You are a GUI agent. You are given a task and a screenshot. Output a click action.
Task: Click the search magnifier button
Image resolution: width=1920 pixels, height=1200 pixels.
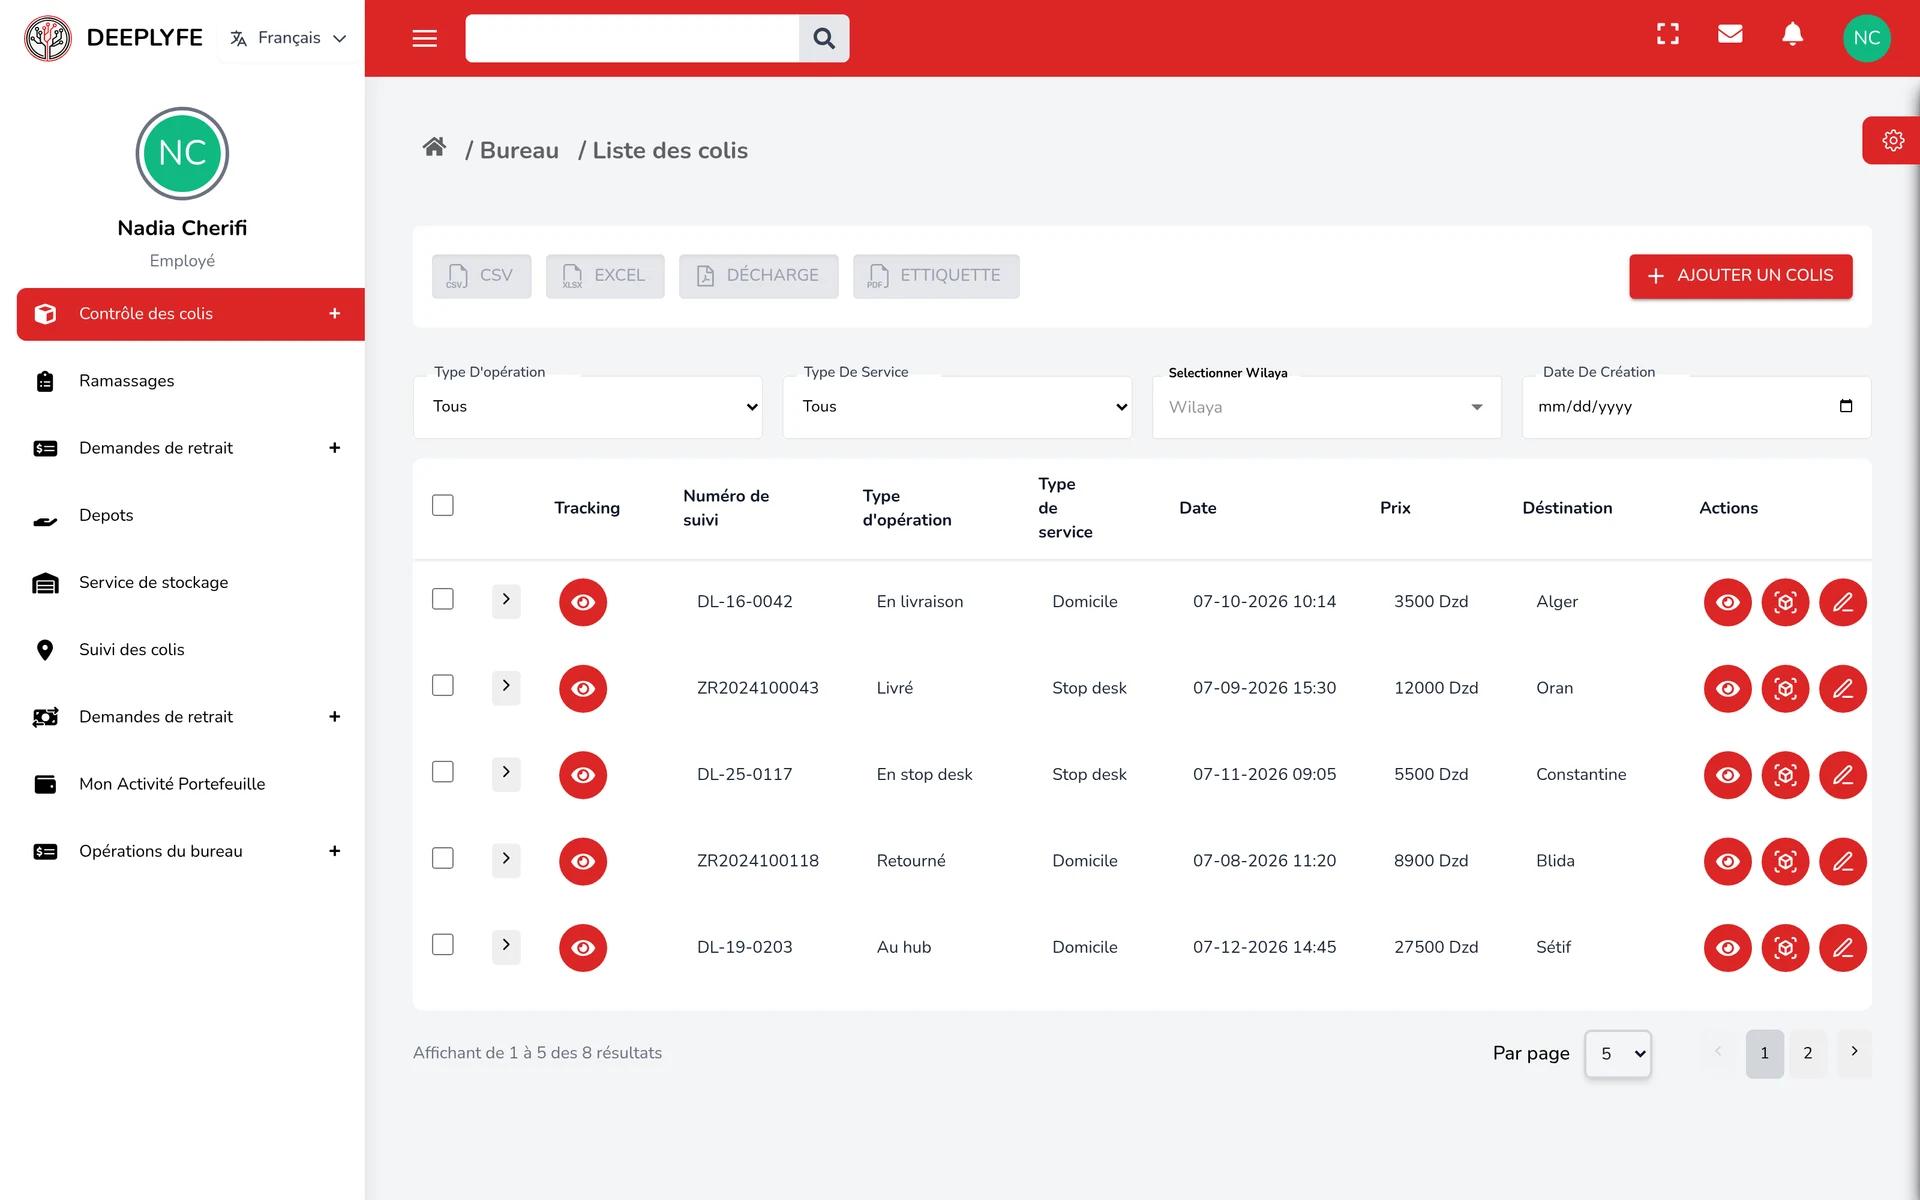tap(824, 38)
